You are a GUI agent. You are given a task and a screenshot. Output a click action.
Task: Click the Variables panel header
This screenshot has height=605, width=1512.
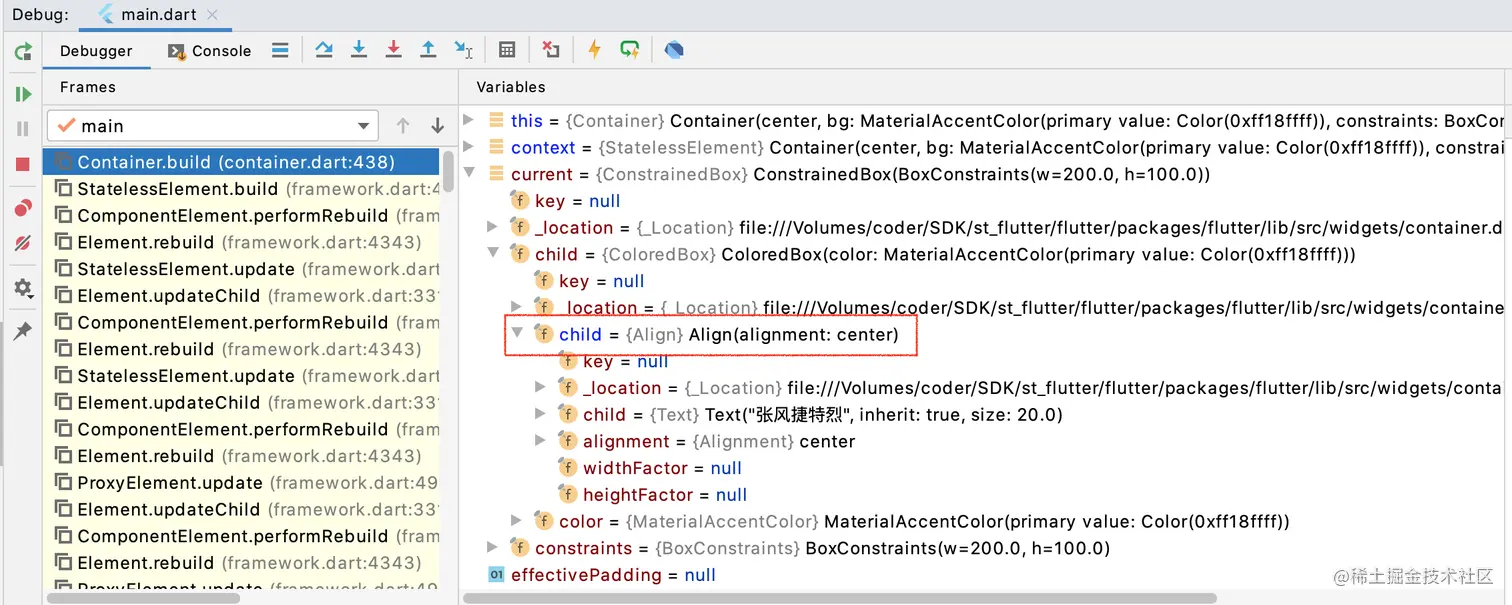point(511,87)
